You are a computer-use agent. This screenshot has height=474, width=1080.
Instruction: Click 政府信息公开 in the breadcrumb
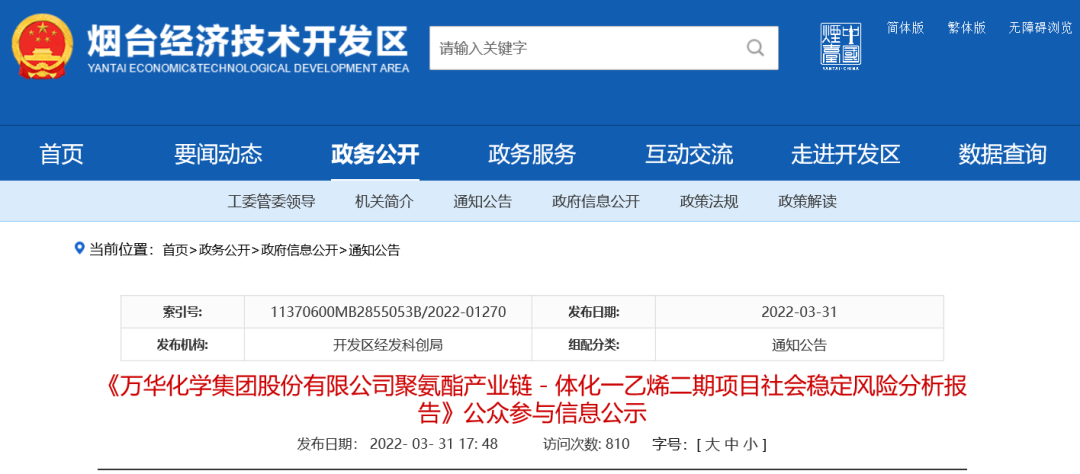click(x=300, y=250)
